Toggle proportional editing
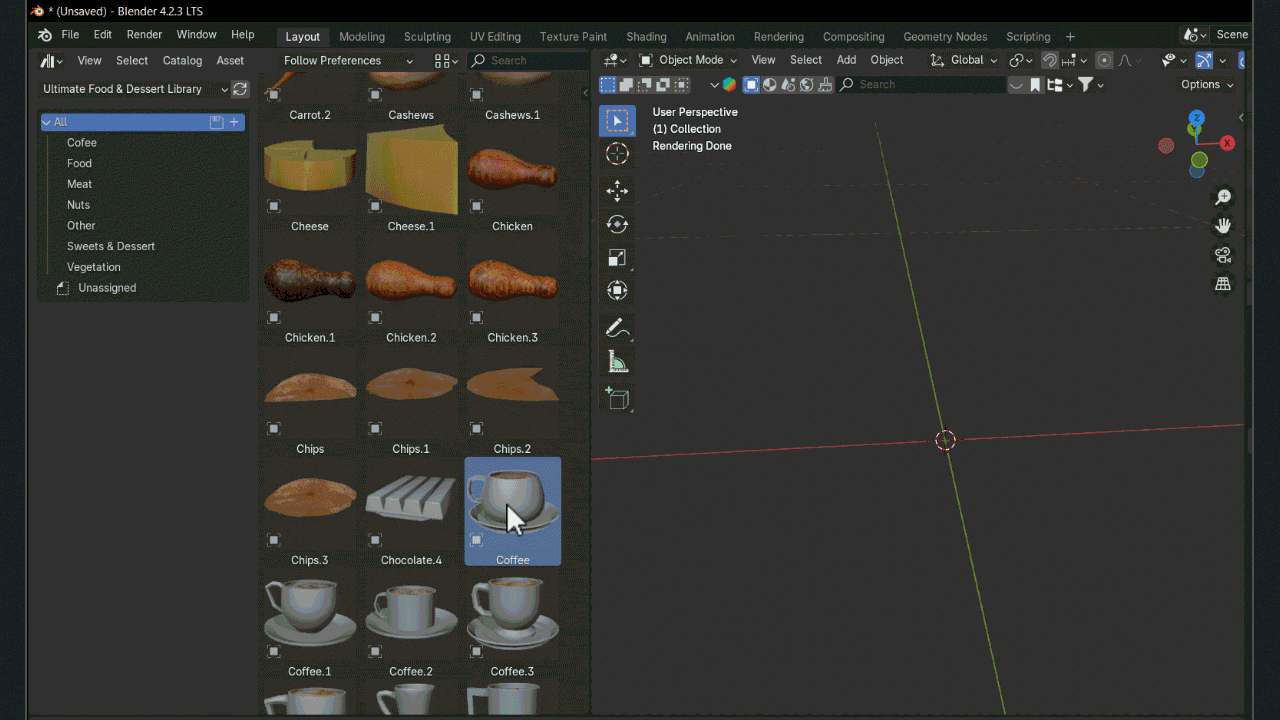This screenshot has height=720, width=1280. tap(1104, 60)
